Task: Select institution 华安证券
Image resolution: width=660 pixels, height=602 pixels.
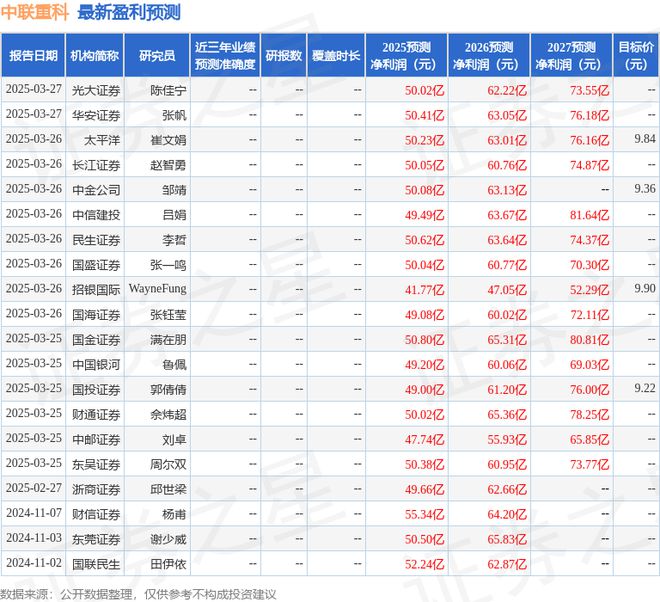Action: 96,115
